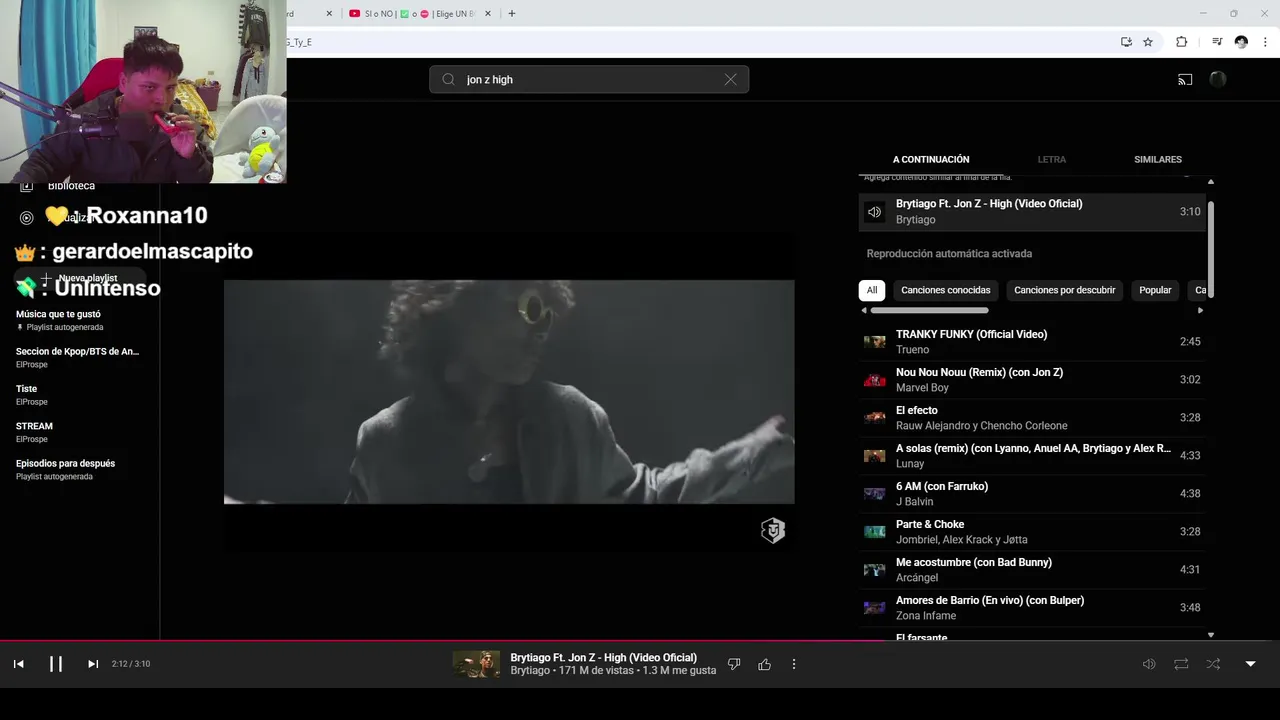Click the search box containing 'jon z high'

(589, 80)
